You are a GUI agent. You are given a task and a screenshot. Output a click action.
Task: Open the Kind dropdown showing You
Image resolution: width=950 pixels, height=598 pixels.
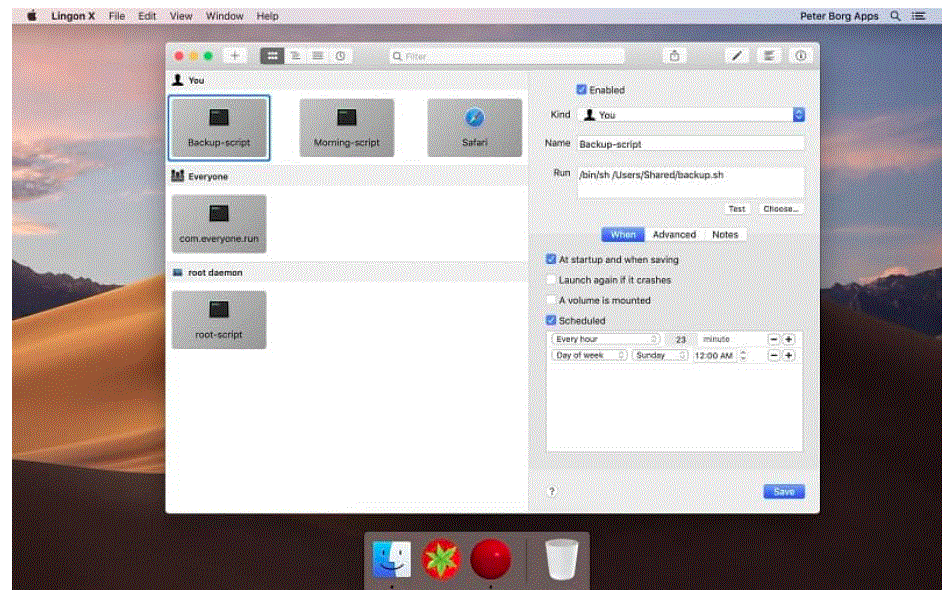coord(691,115)
